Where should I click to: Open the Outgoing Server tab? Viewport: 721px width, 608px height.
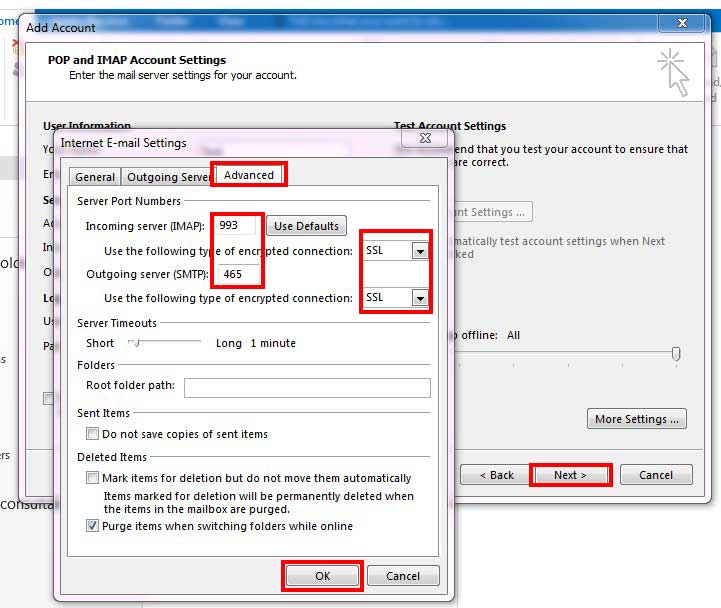point(167,177)
